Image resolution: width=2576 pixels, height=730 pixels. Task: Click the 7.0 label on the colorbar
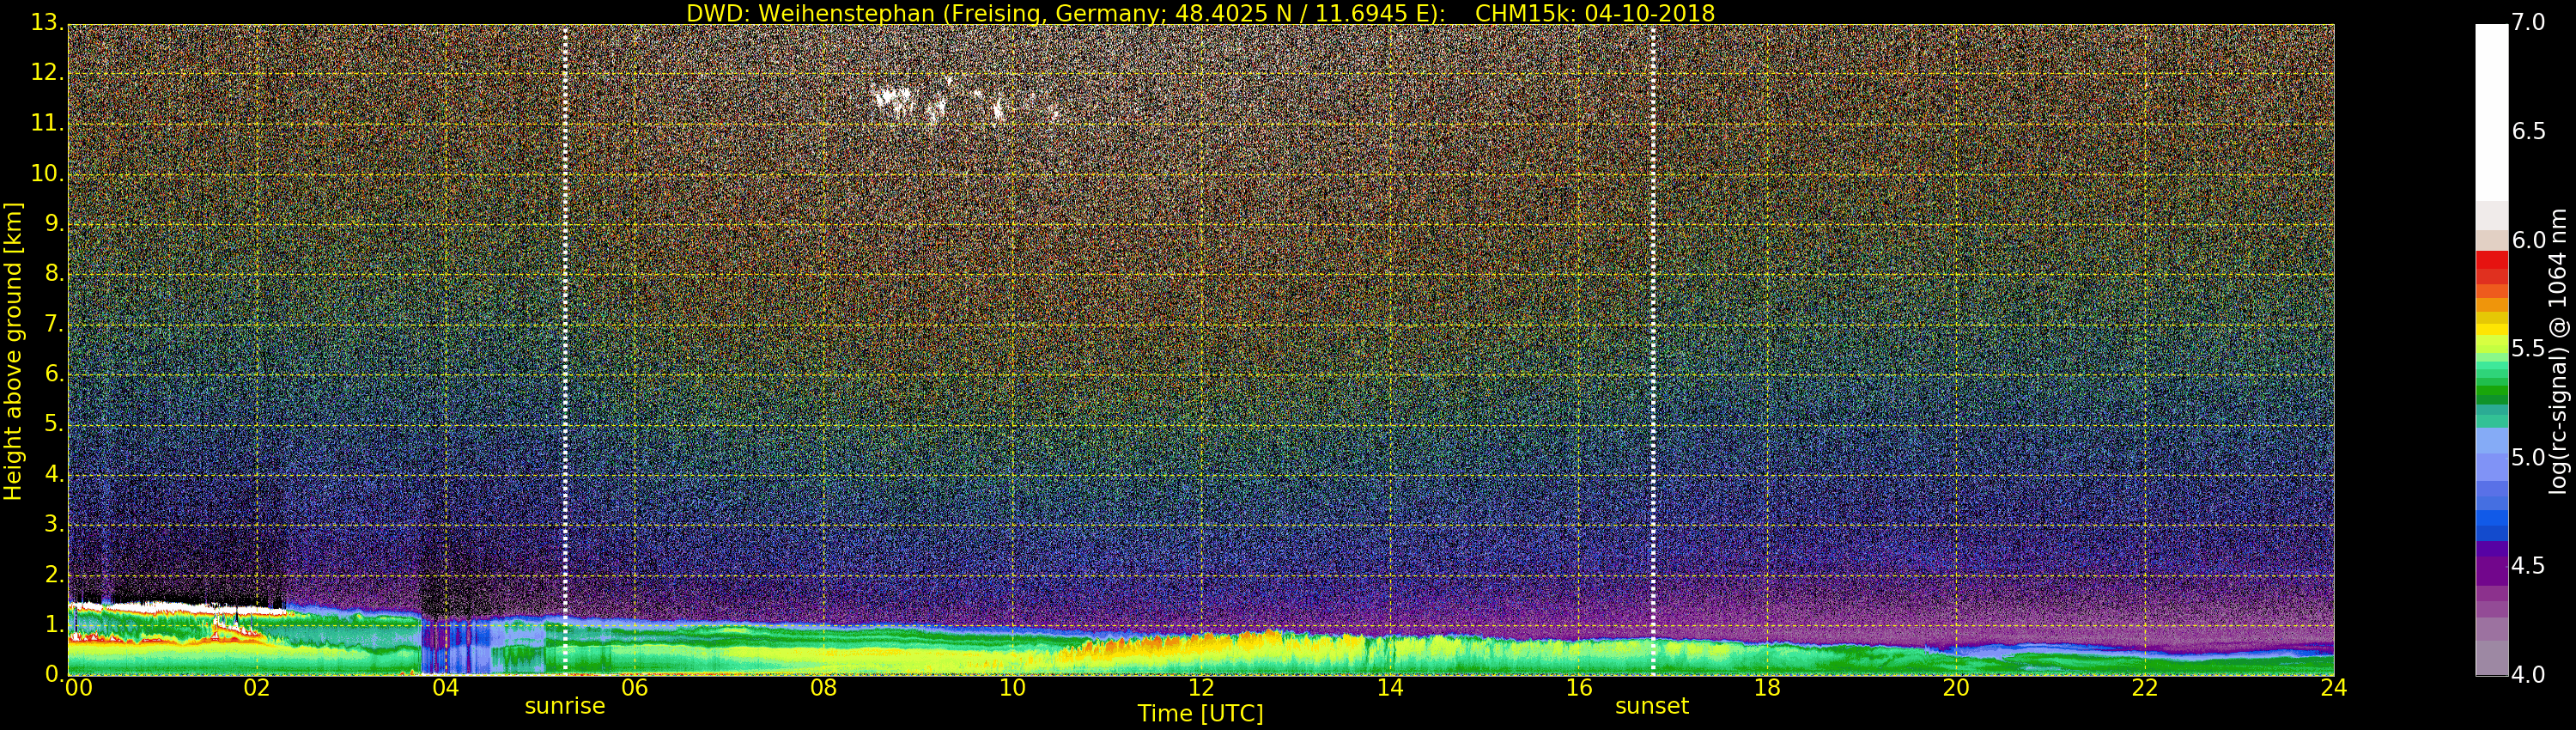[2528, 23]
